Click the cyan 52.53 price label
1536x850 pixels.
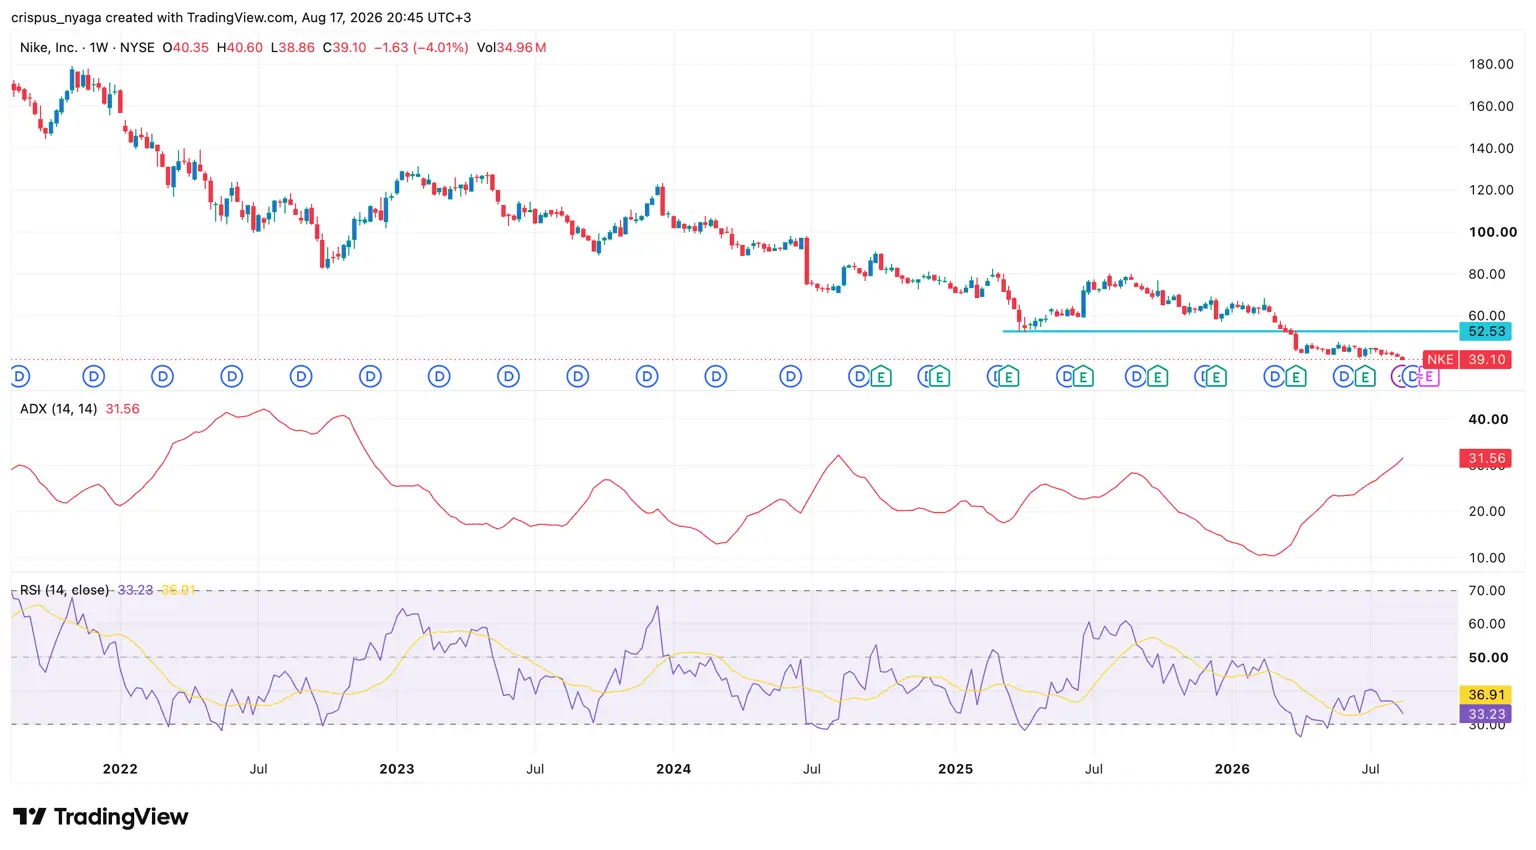click(x=1486, y=331)
